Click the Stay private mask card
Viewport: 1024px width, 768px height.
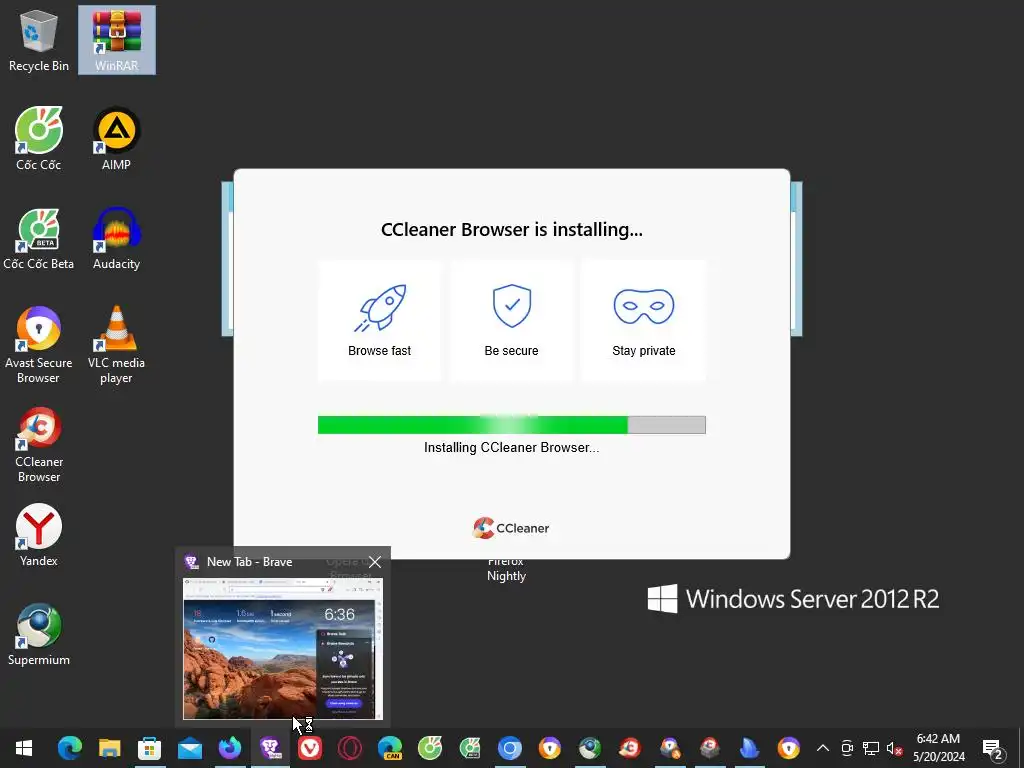643,320
